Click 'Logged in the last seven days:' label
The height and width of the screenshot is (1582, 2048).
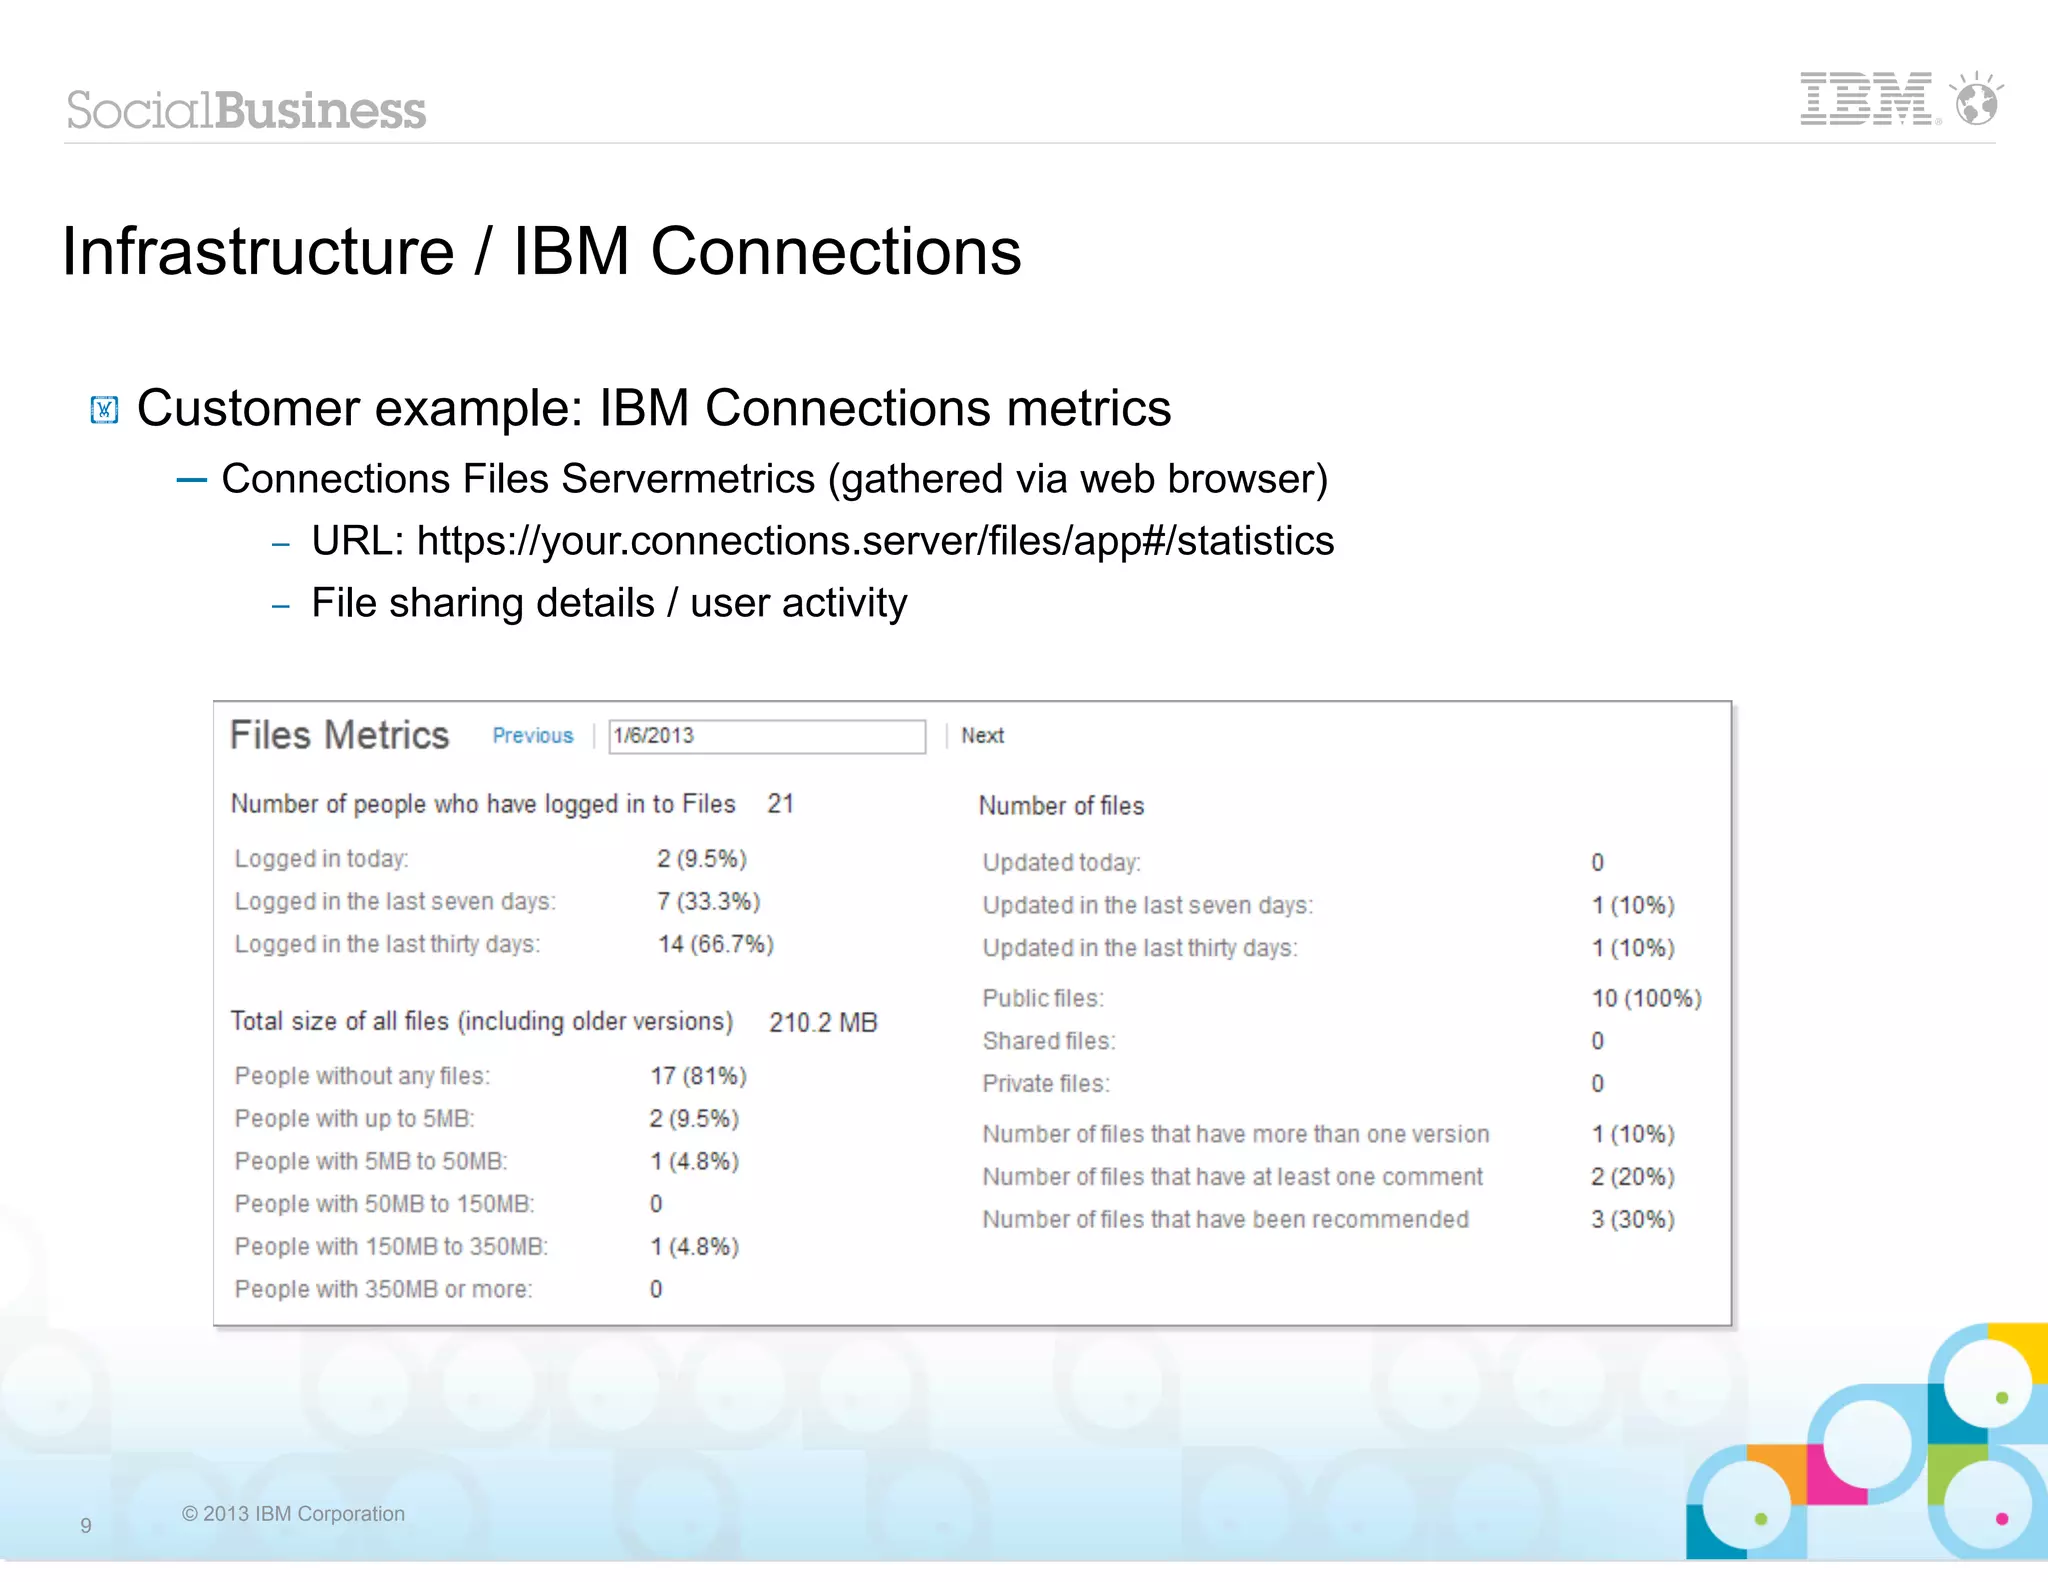coord(395,902)
